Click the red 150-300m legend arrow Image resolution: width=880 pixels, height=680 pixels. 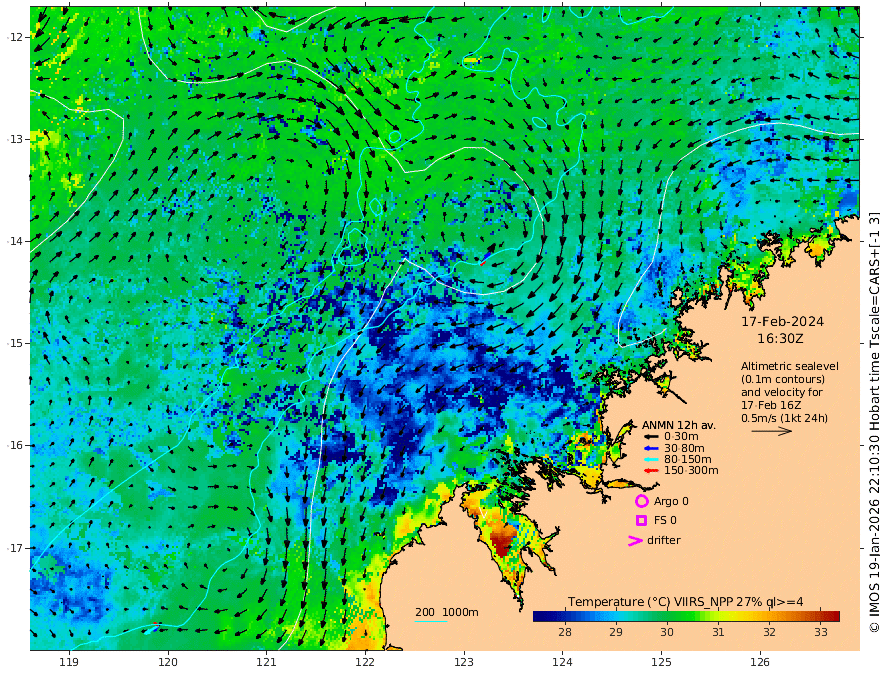pos(651,471)
